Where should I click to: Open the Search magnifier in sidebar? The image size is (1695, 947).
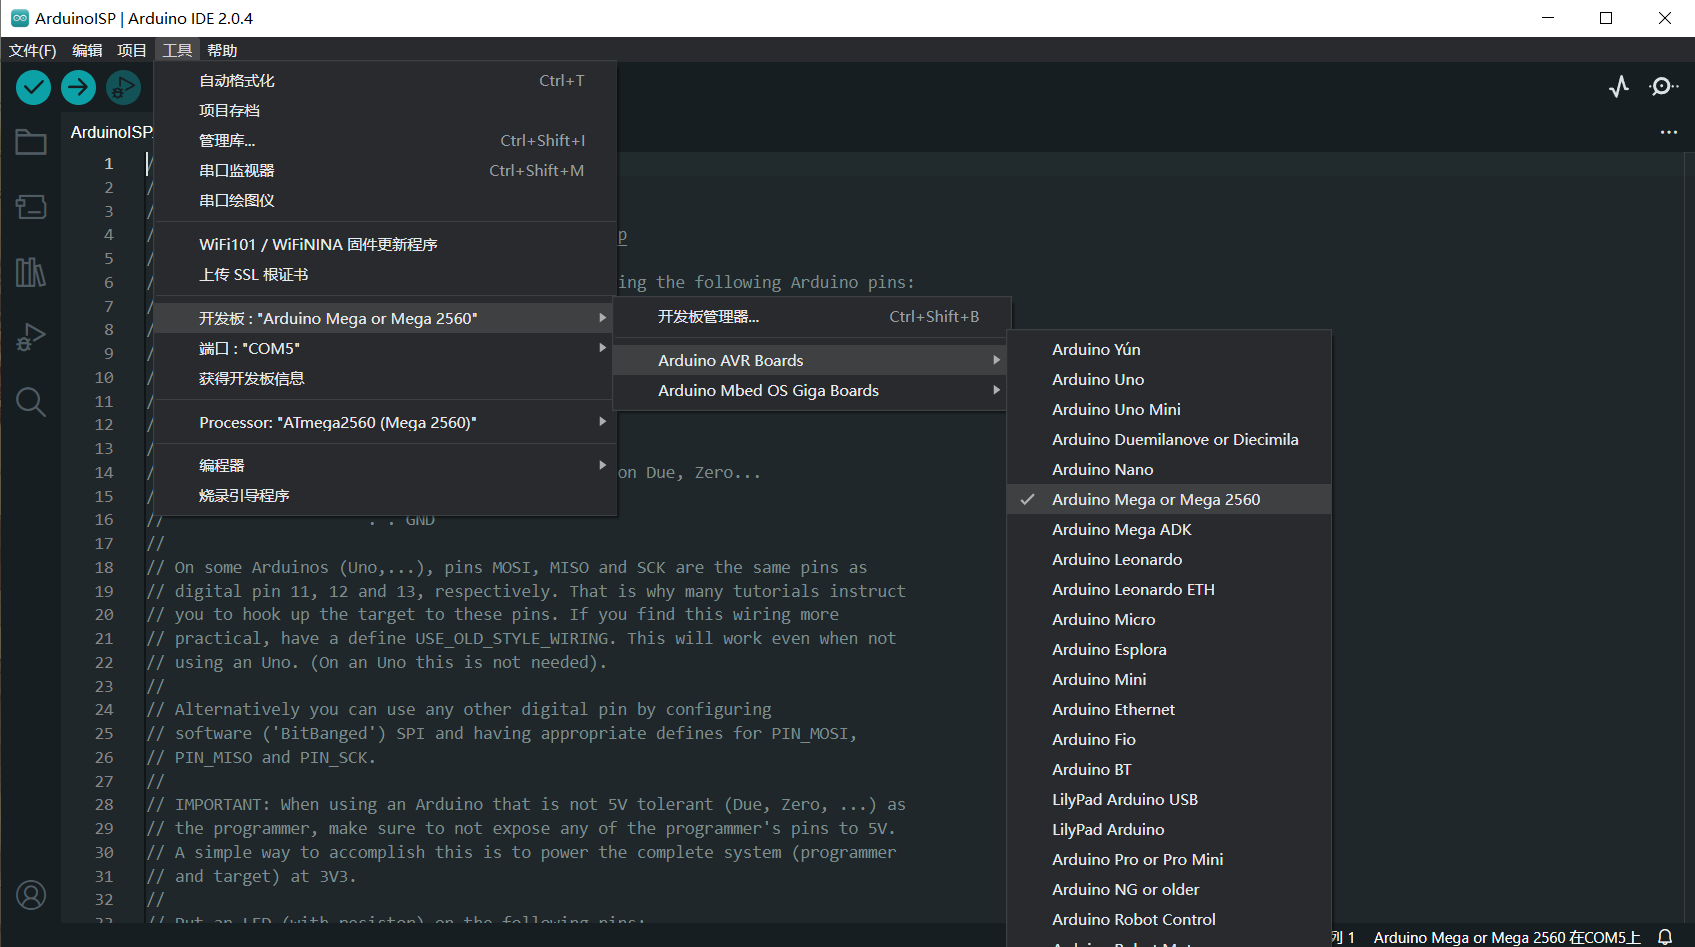31,402
